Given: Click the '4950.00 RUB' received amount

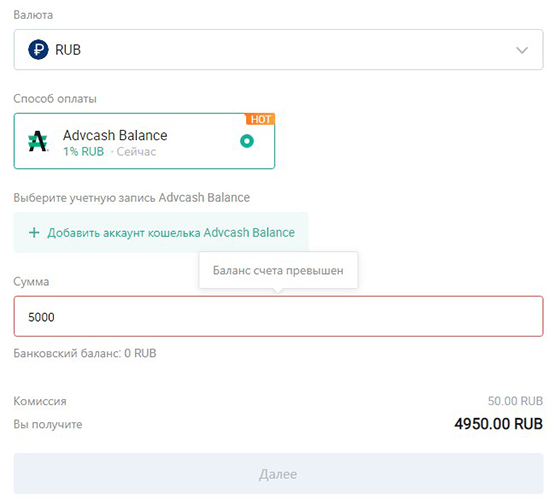Looking at the screenshot, I should (x=499, y=424).
